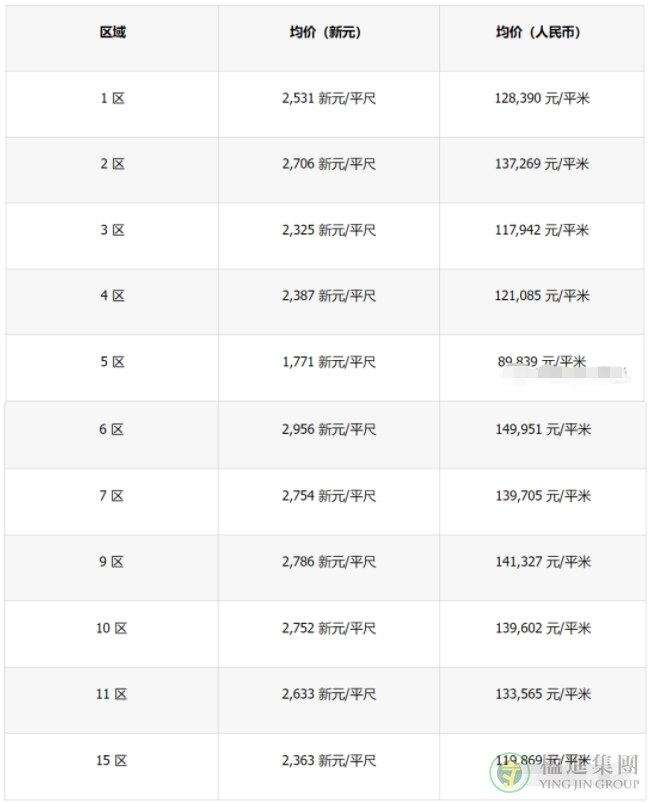The height and width of the screenshot is (803, 649).
Task: Select the 2 区 row label
Action: tap(112, 164)
